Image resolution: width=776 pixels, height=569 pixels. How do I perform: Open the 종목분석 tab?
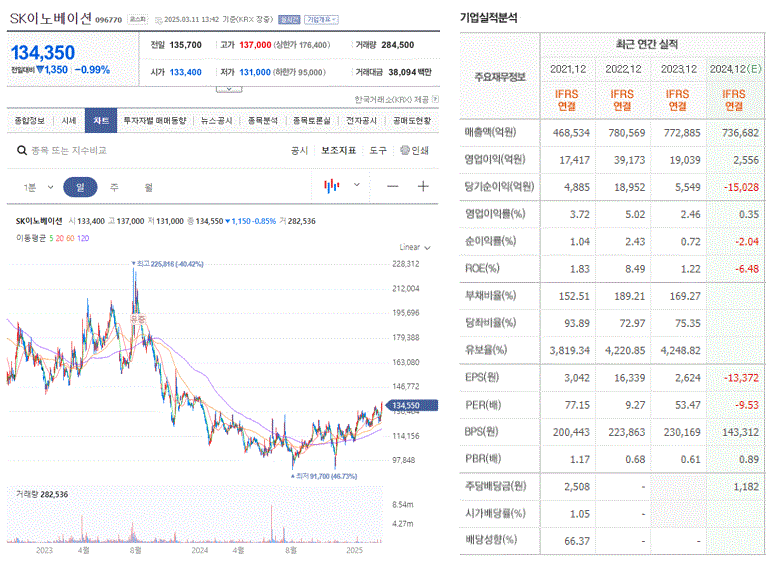pos(263,121)
